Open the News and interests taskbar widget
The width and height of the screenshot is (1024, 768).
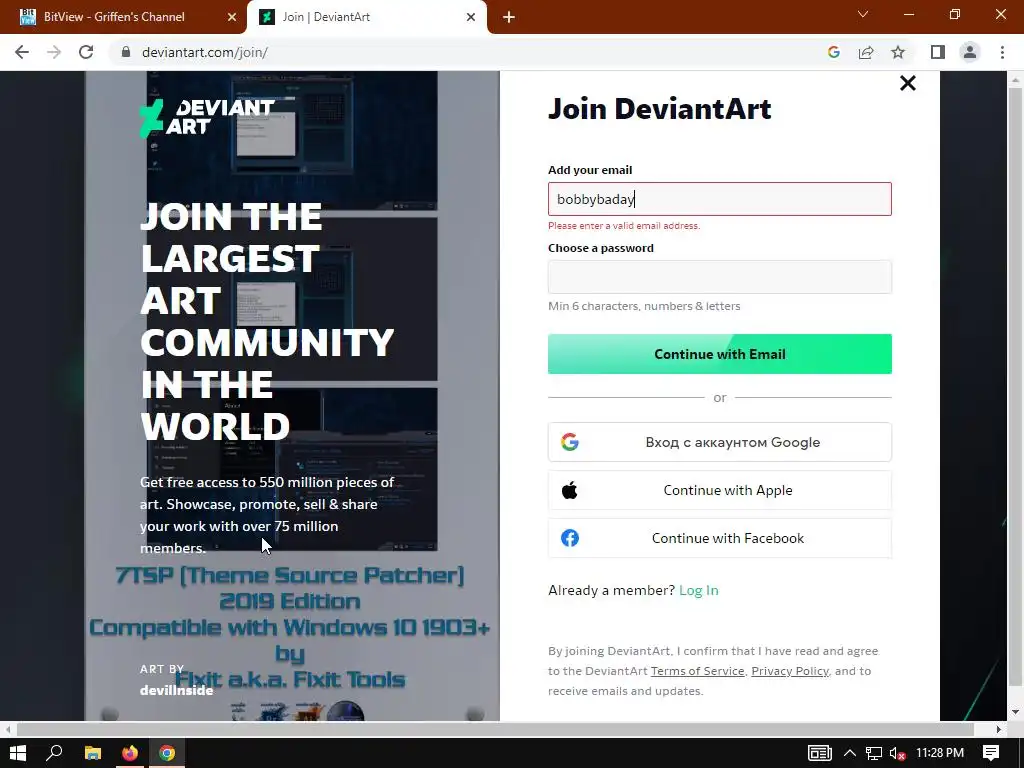click(x=820, y=753)
